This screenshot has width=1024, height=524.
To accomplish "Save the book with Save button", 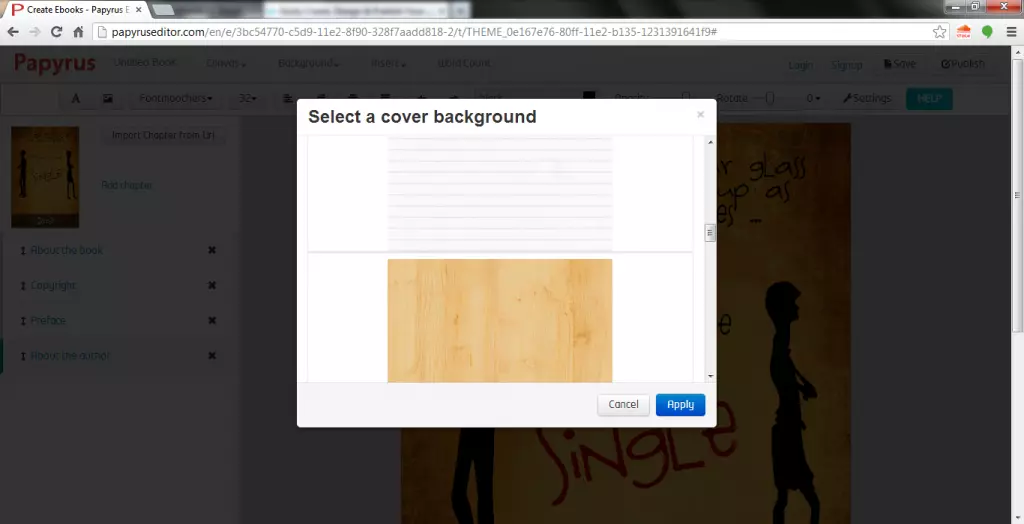I will (x=899, y=64).
